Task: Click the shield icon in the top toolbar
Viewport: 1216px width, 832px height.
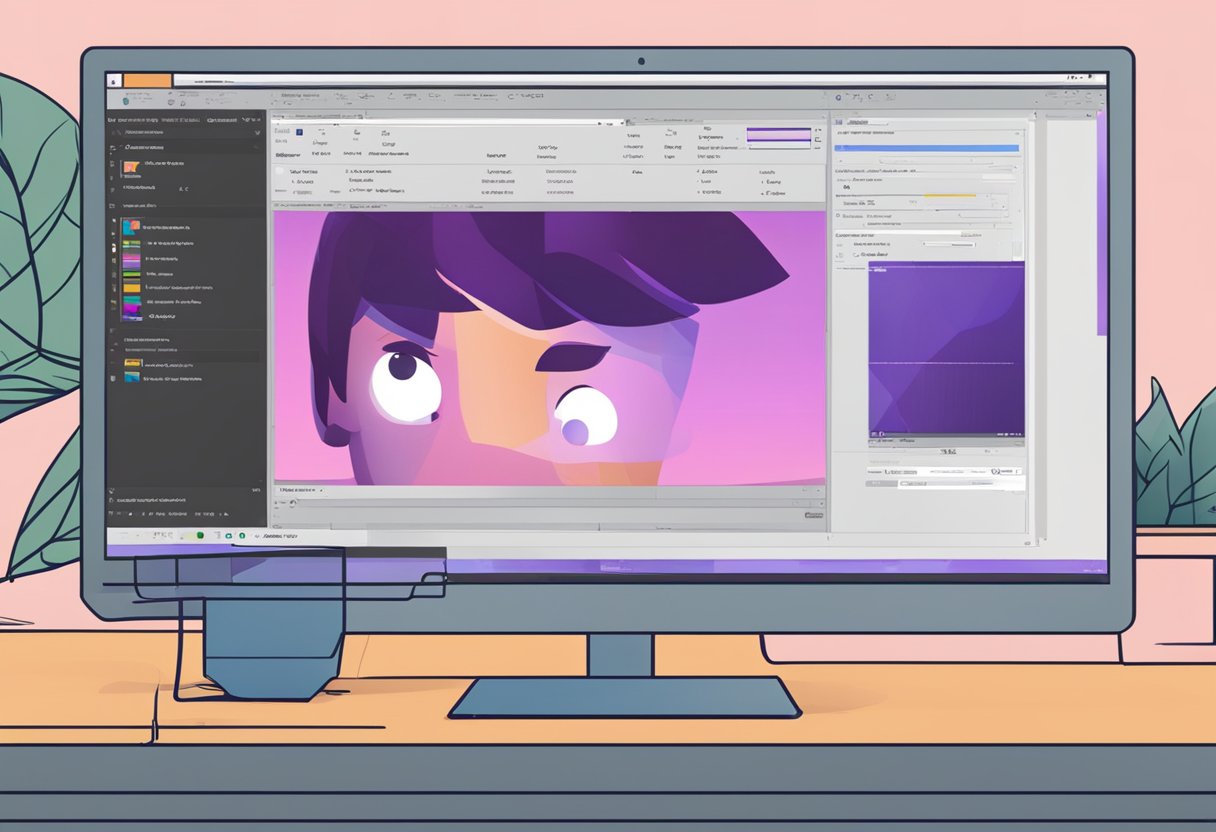Action: point(125,100)
